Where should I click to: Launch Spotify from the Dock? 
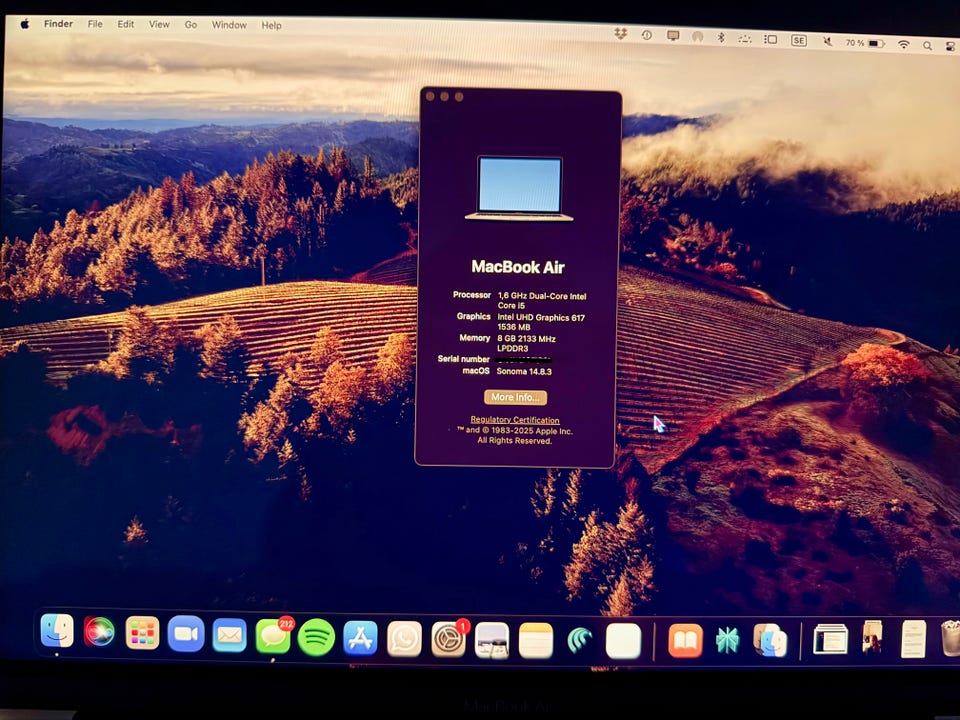point(316,637)
